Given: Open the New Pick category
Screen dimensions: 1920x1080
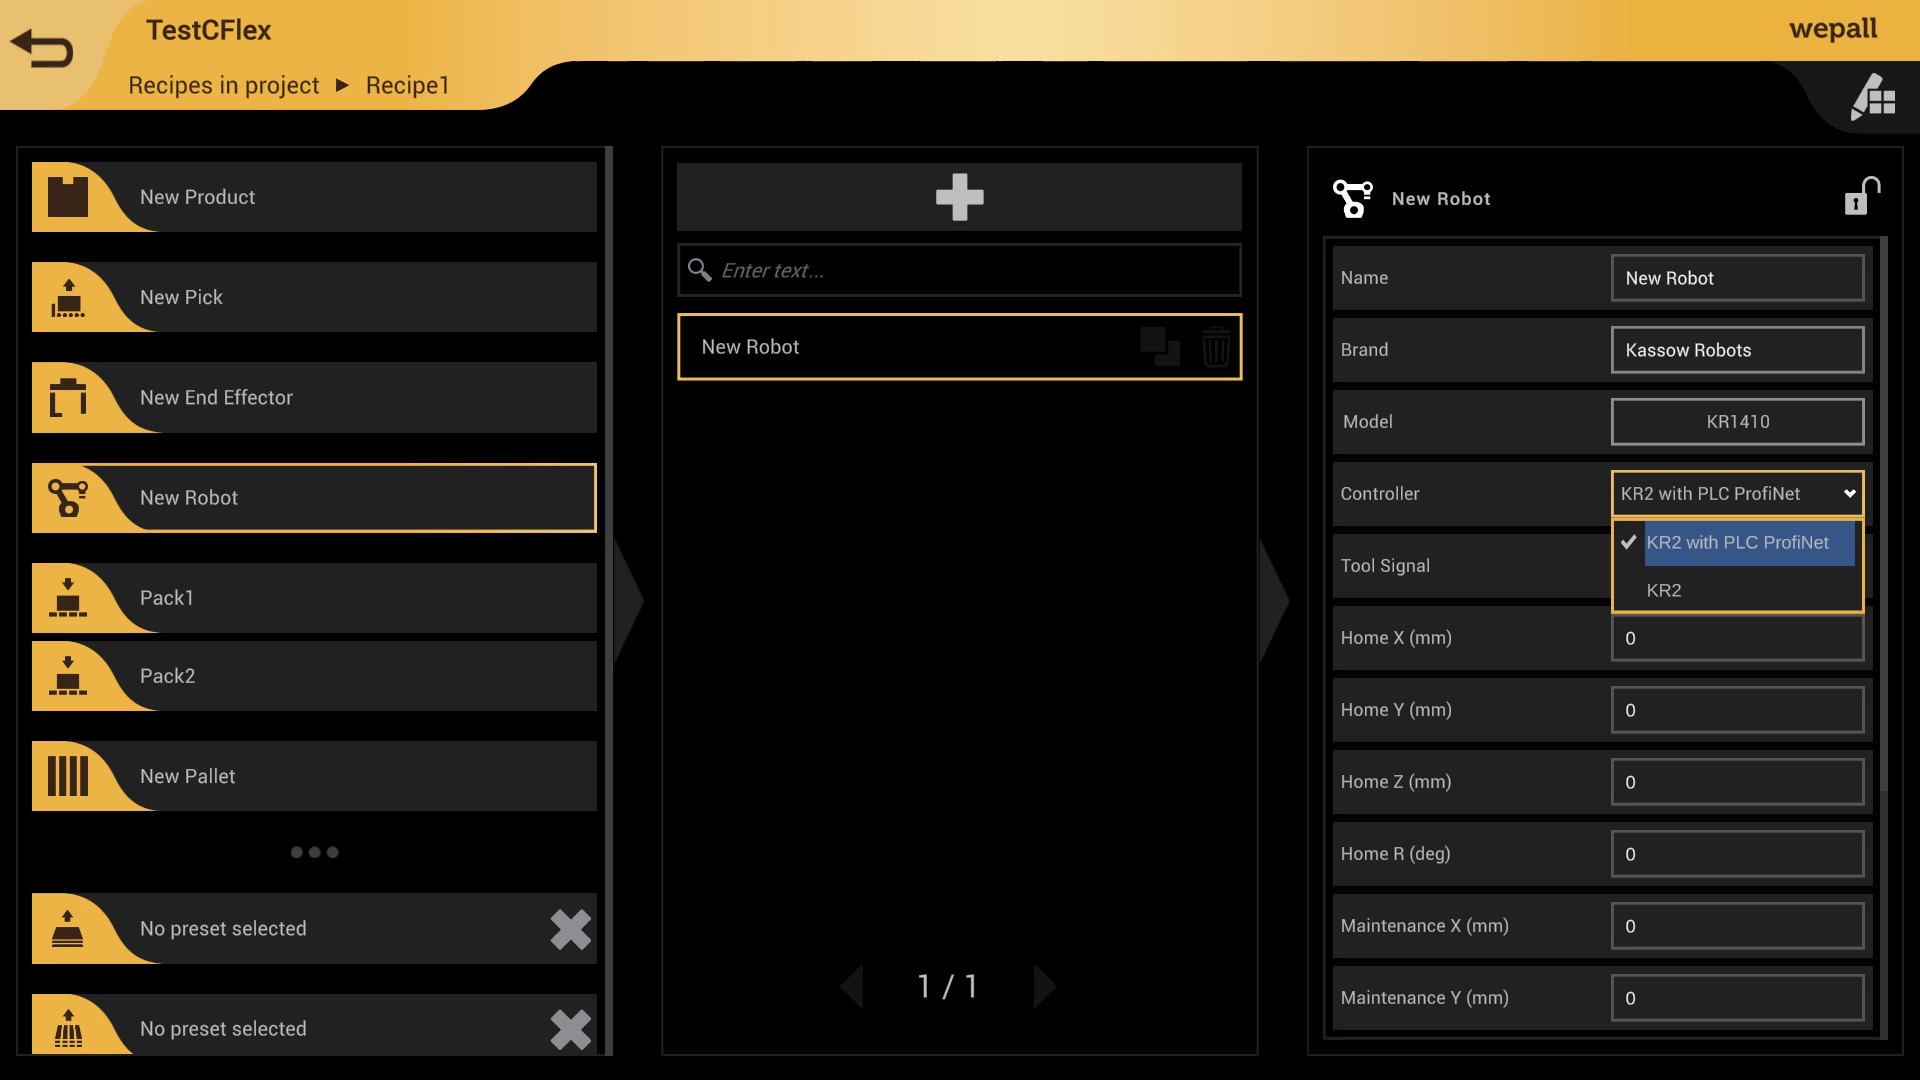Looking at the screenshot, I should pos(314,297).
